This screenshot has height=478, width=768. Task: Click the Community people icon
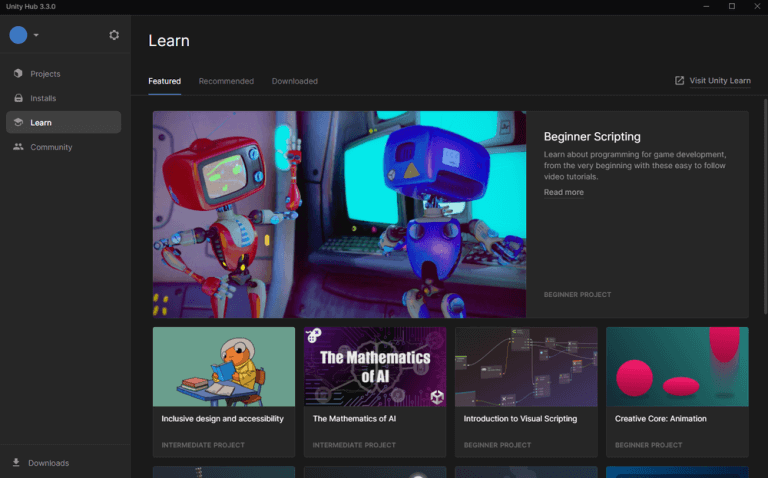coord(18,147)
